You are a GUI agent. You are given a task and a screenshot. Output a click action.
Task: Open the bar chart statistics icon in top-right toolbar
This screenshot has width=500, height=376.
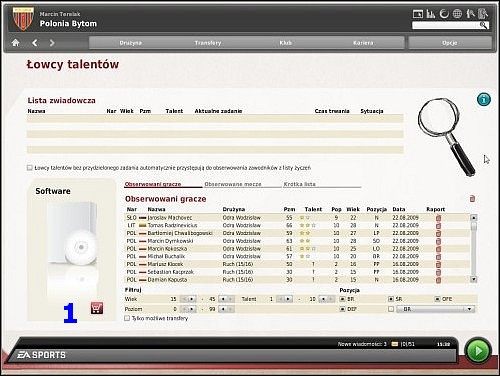[431, 14]
